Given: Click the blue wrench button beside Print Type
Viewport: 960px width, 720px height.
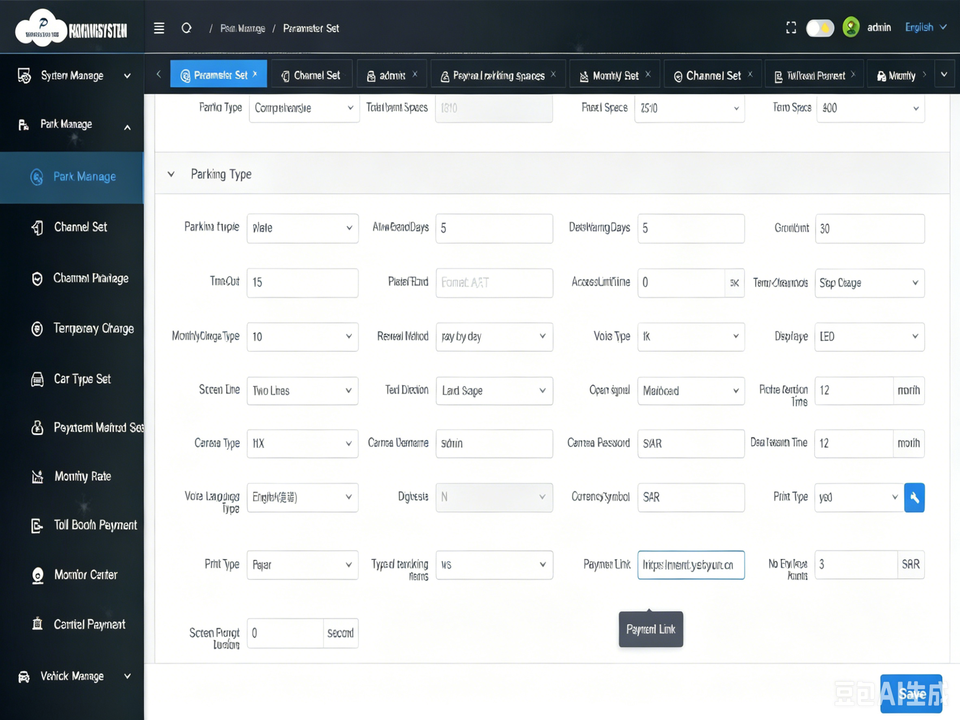Looking at the screenshot, I should 914,498.
